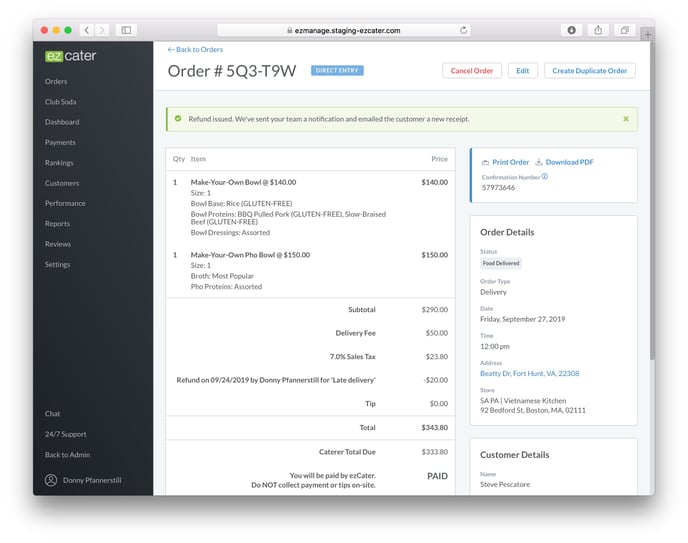Click the date Friday, September 27, 2019
The width and height of the screenshot is (688, 543).
point(523,319)
